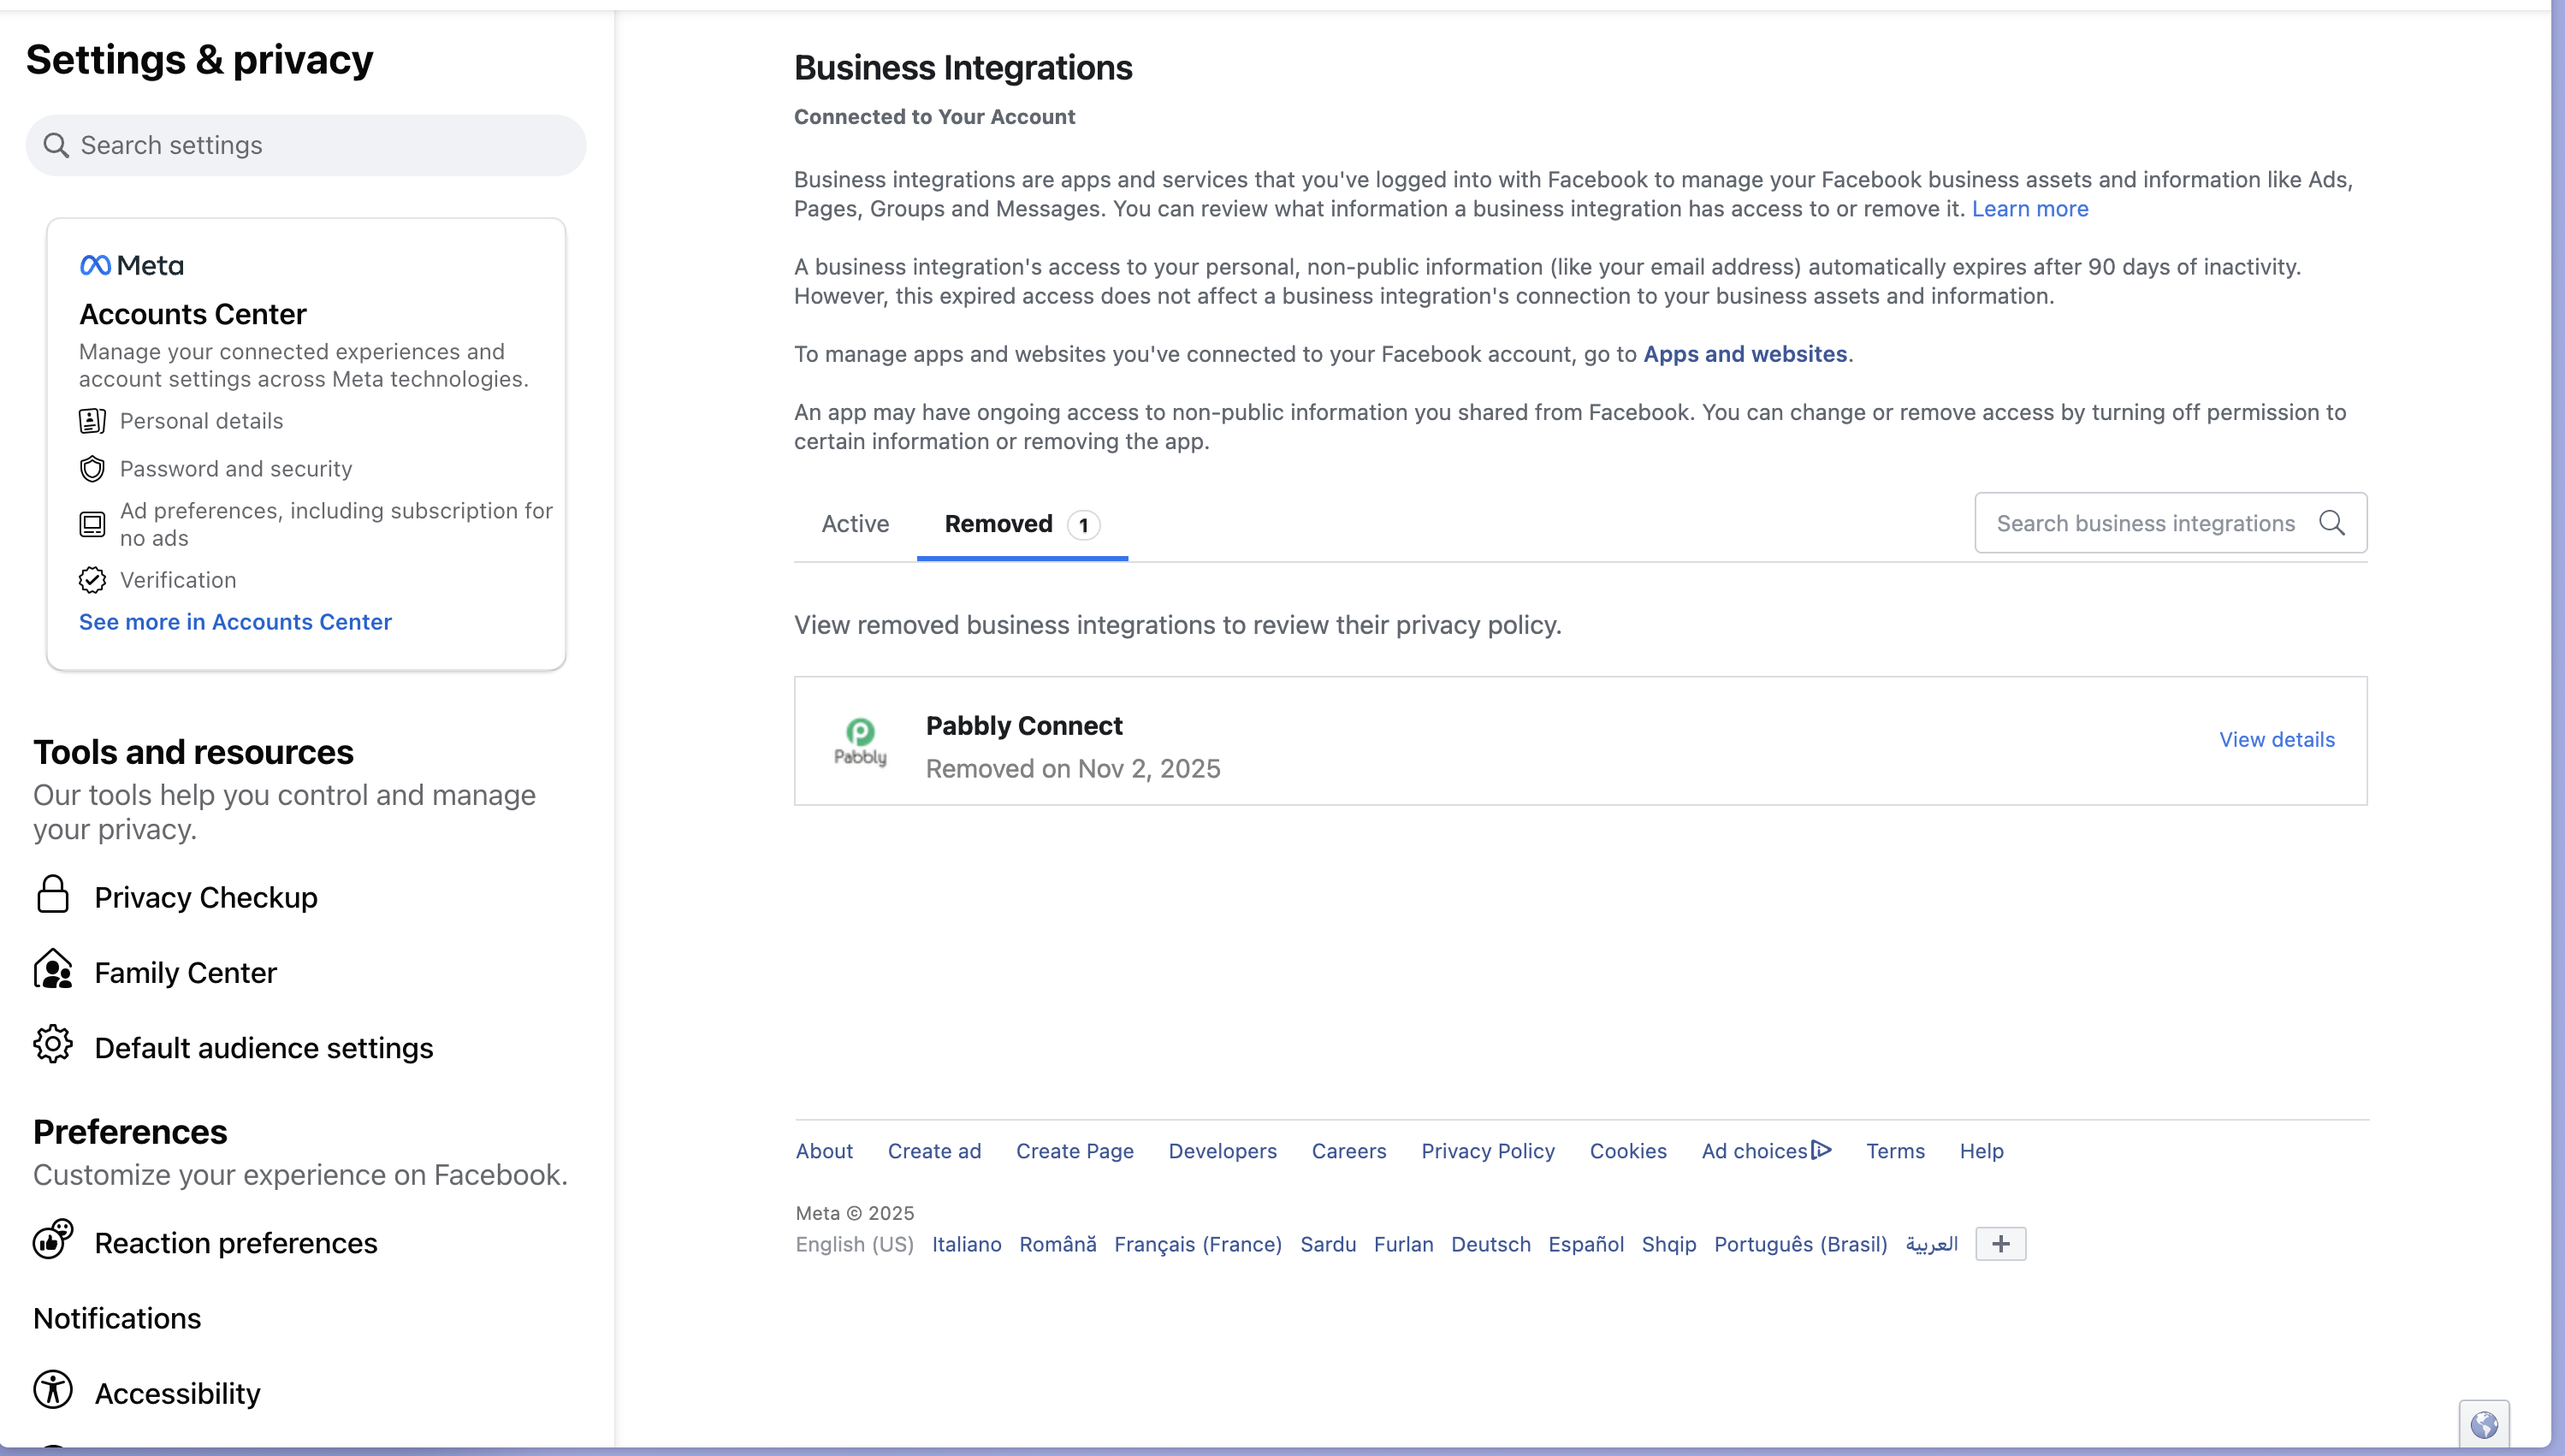Viewport: 2565px width, 1456px height.
Task: Follow the Learn more link
Action: [2029, 209]
